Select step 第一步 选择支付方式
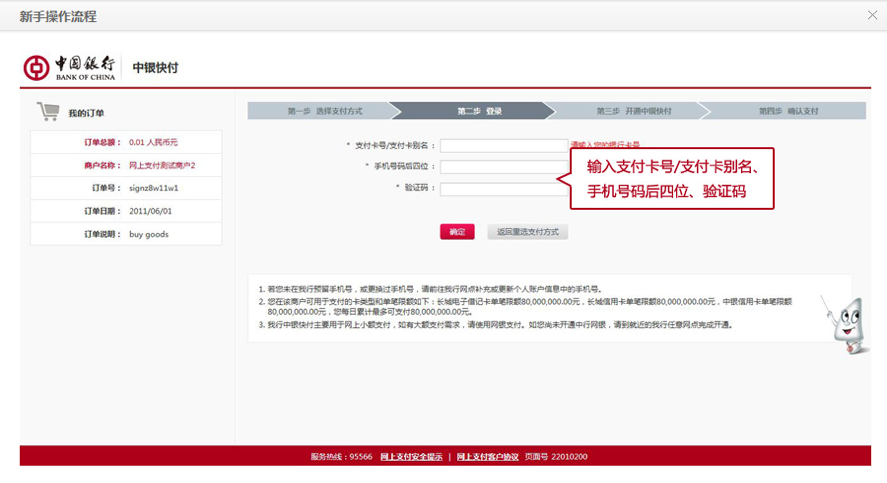Viewport: 887px width, 483px height. tap(325, 111)
